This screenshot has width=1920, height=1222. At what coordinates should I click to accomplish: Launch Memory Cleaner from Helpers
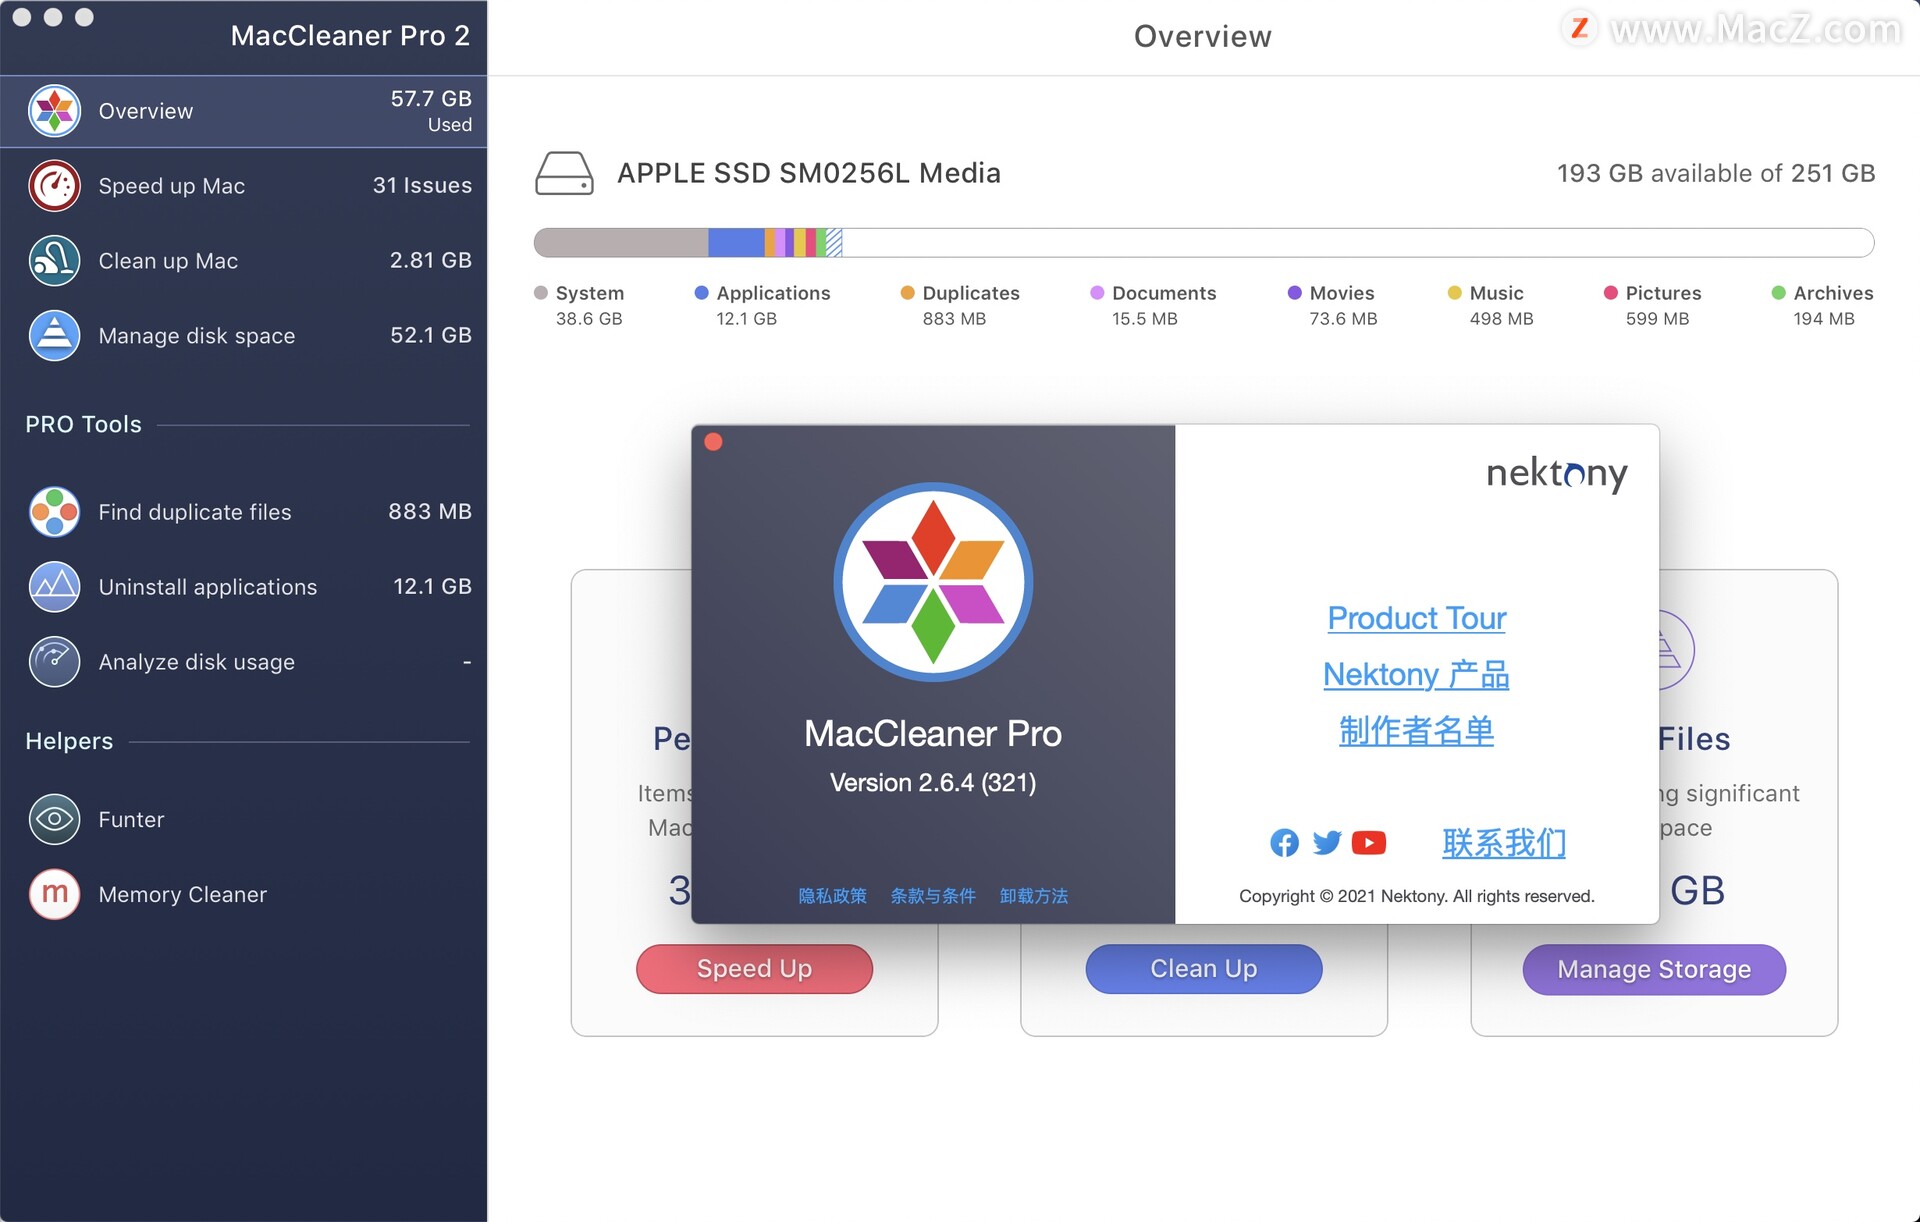54,894
